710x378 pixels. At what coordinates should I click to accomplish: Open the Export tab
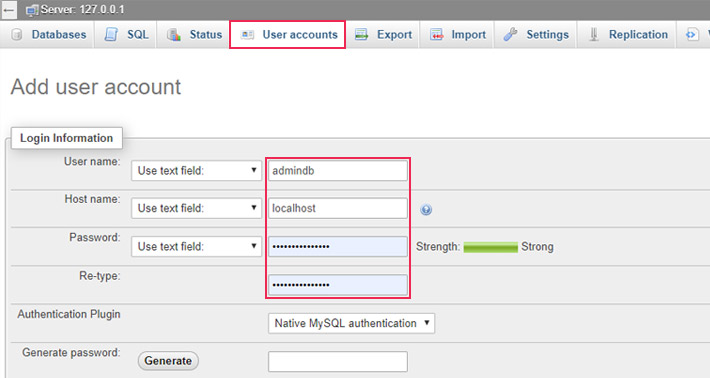pos(383,34)
